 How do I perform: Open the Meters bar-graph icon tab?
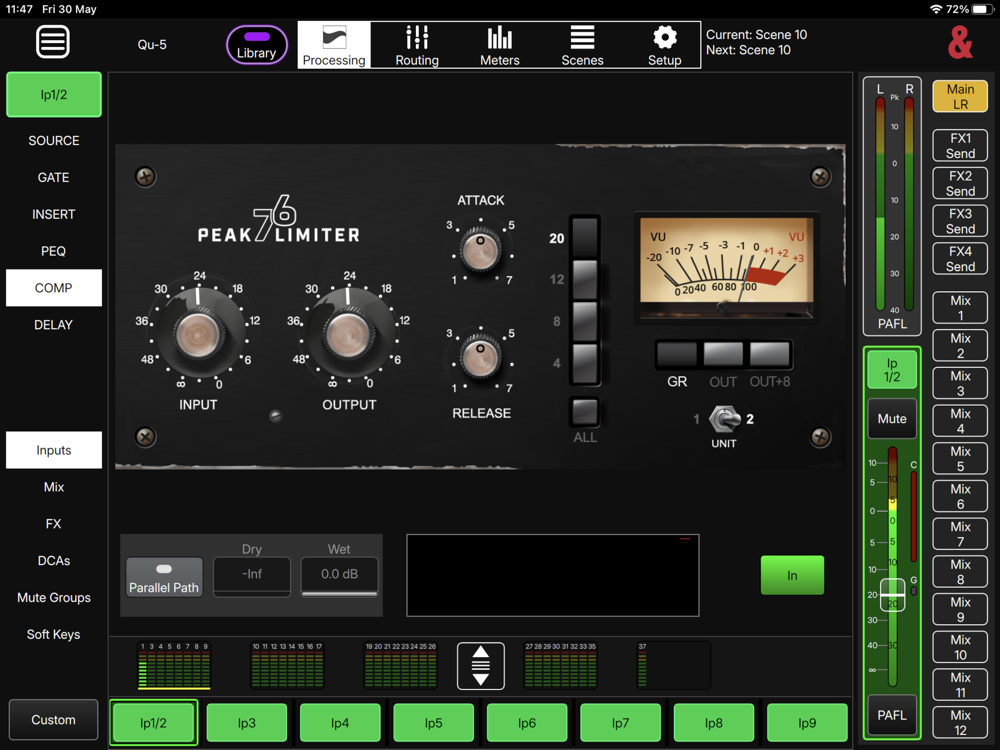[499, 45]
